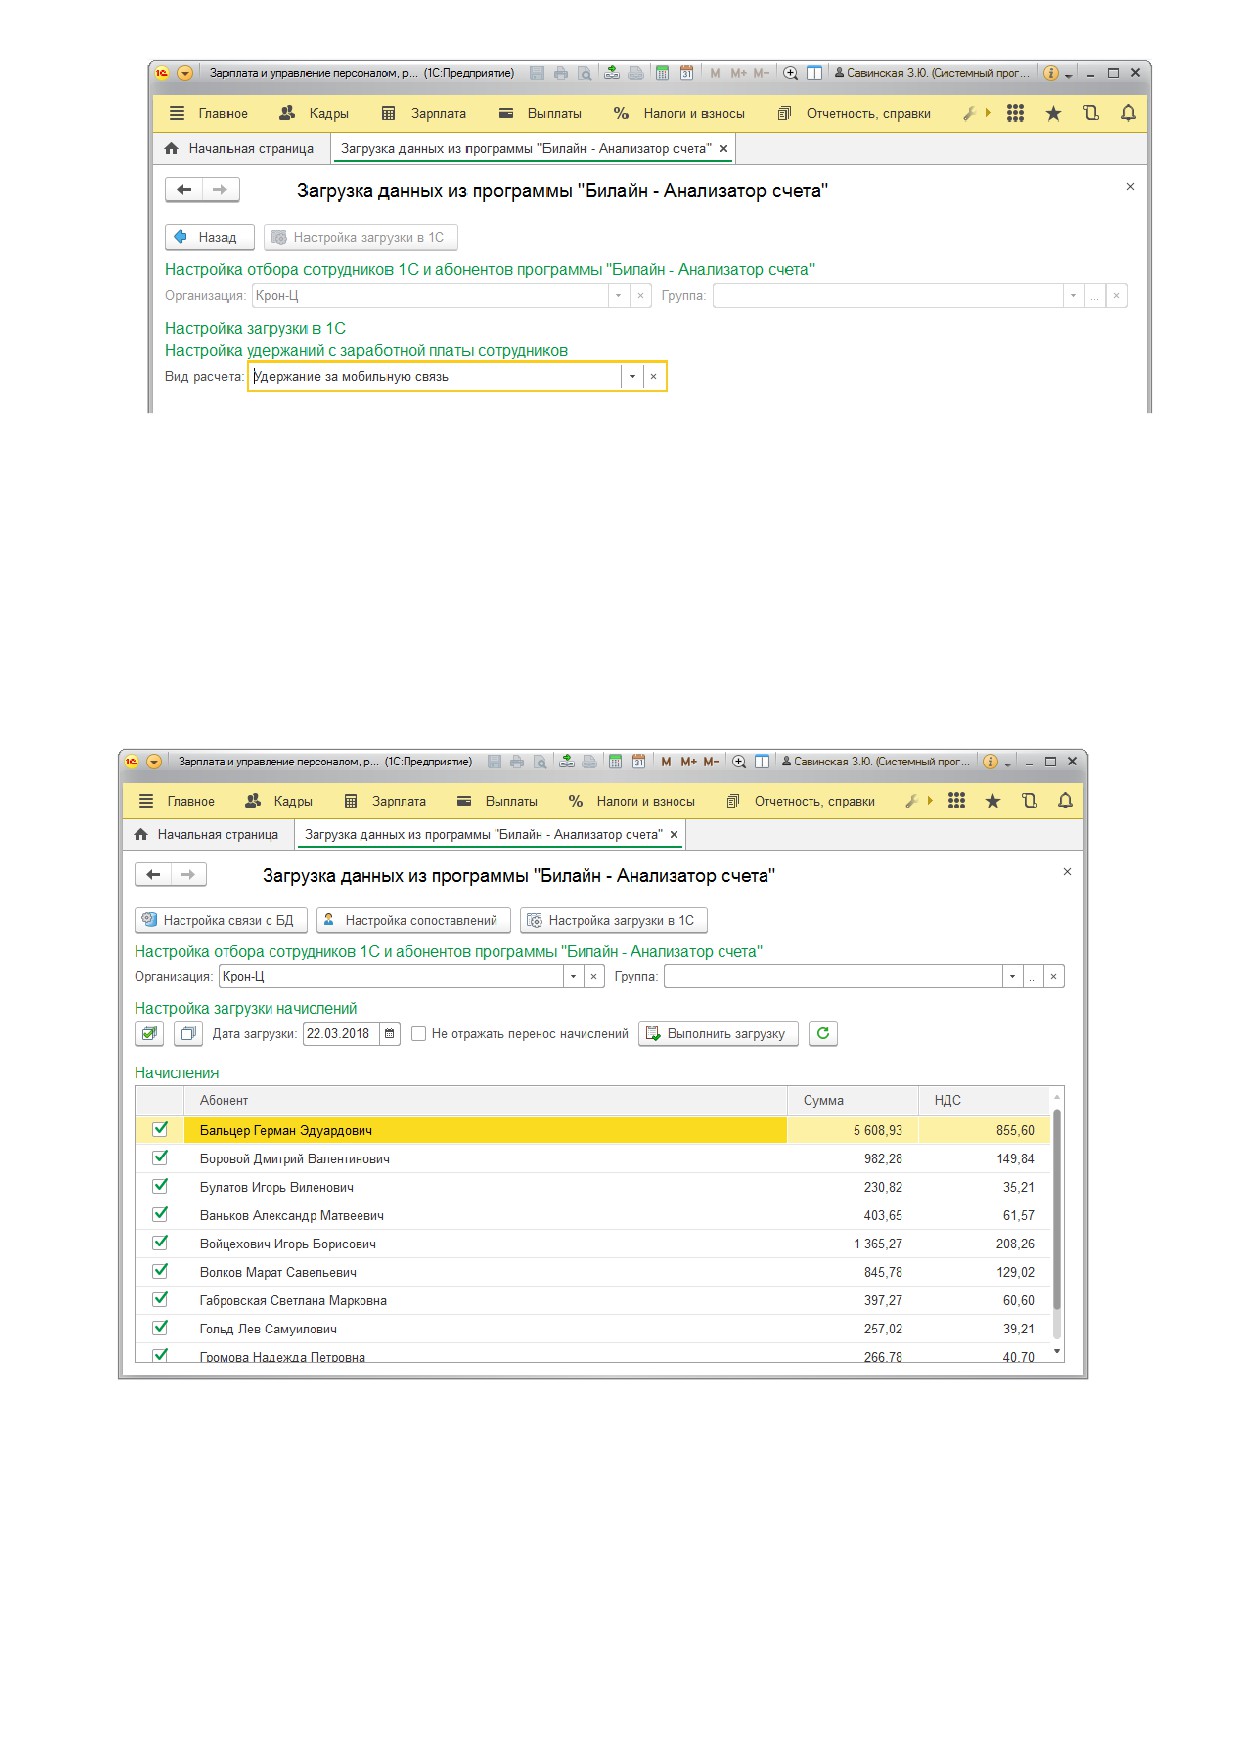Open Группа ellipsis selector in lower window
Screen dimensions: 1239x1752
1032,977
